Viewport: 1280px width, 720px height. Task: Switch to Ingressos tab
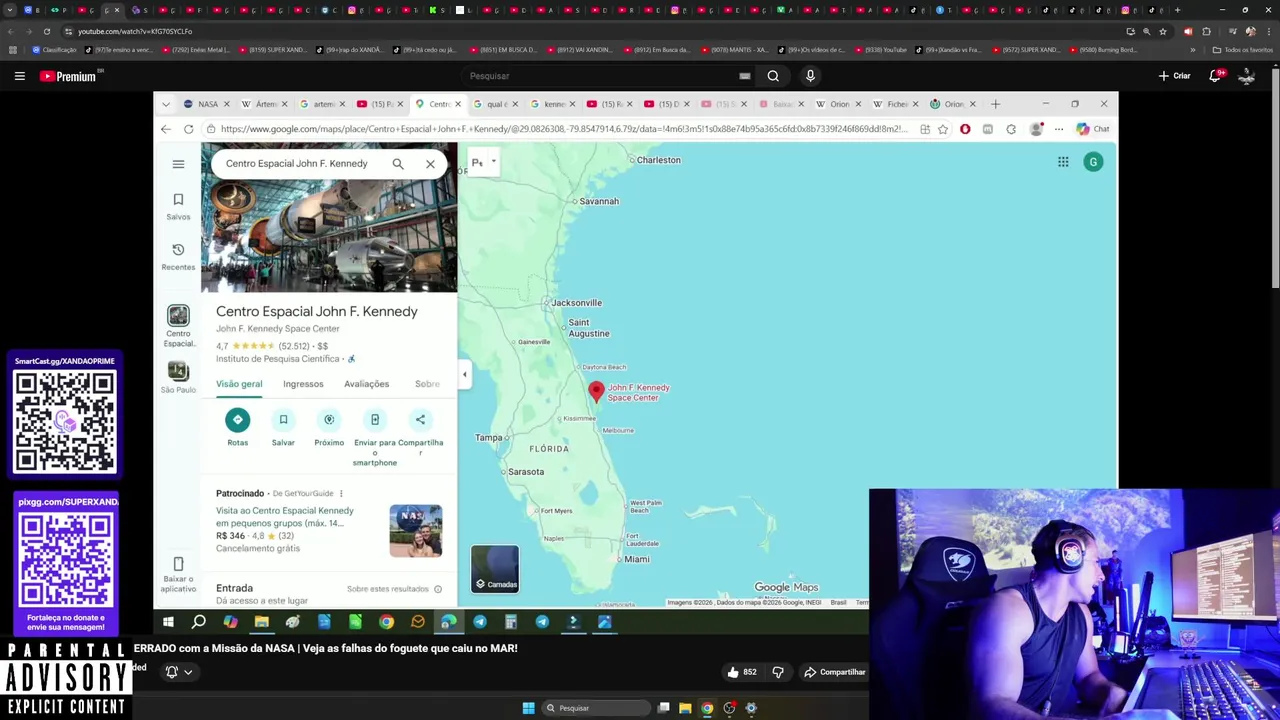pos(303,384)
